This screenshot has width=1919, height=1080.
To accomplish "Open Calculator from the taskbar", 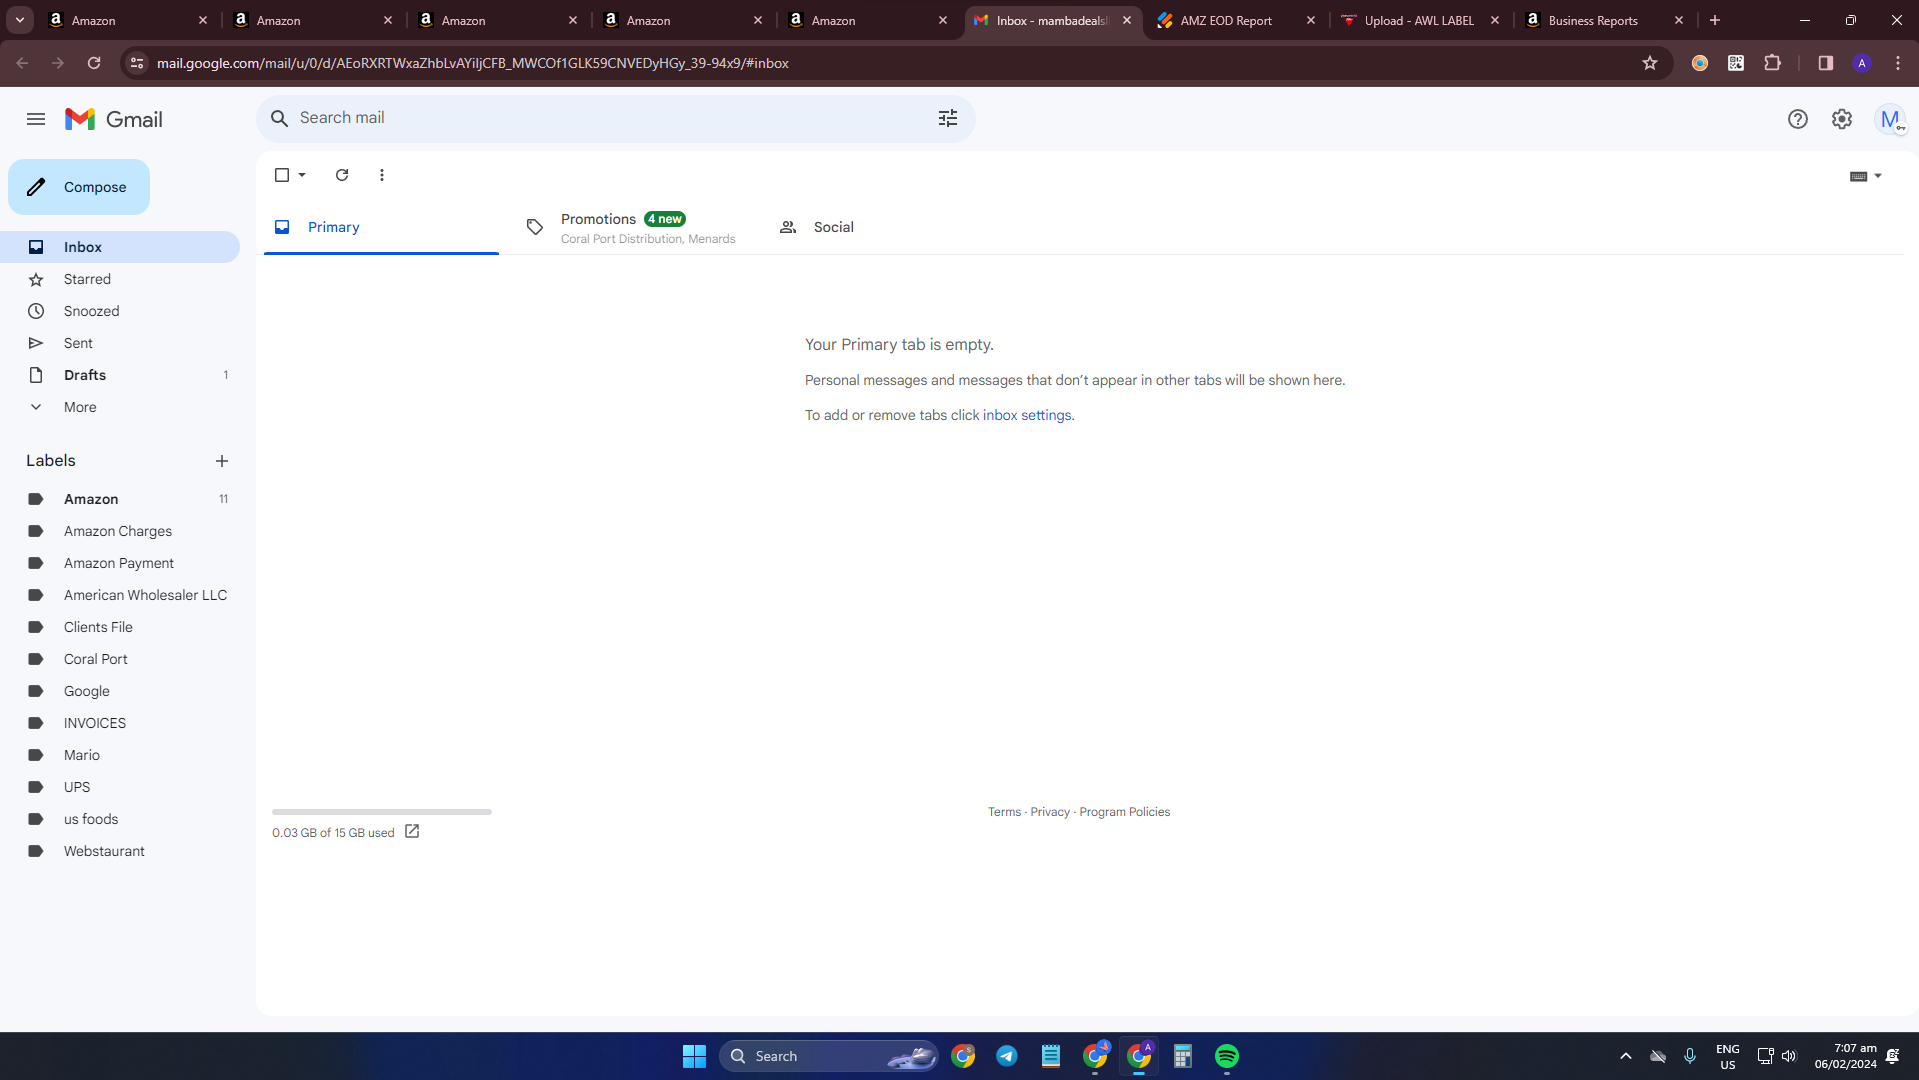I will point(1183,1056).
